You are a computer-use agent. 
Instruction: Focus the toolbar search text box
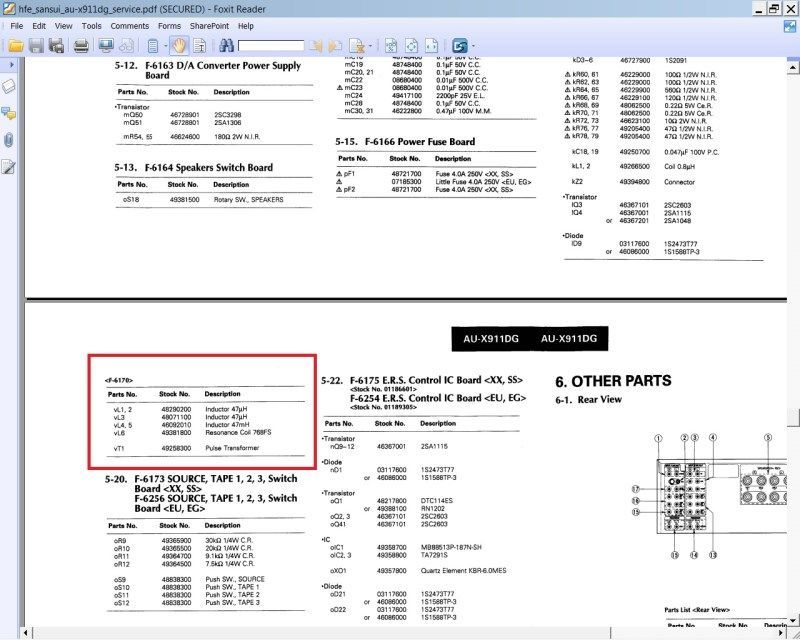[270, 46]
